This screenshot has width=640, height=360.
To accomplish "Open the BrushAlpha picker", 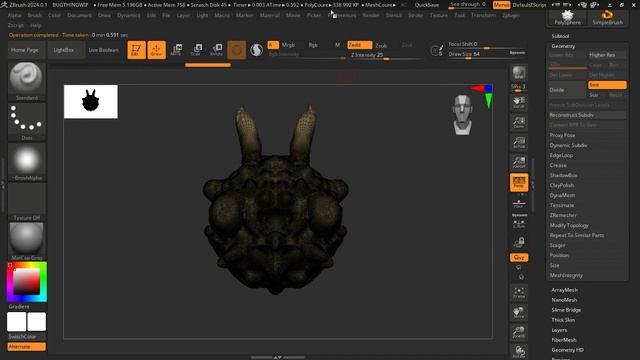I will (x=27, y=162).
